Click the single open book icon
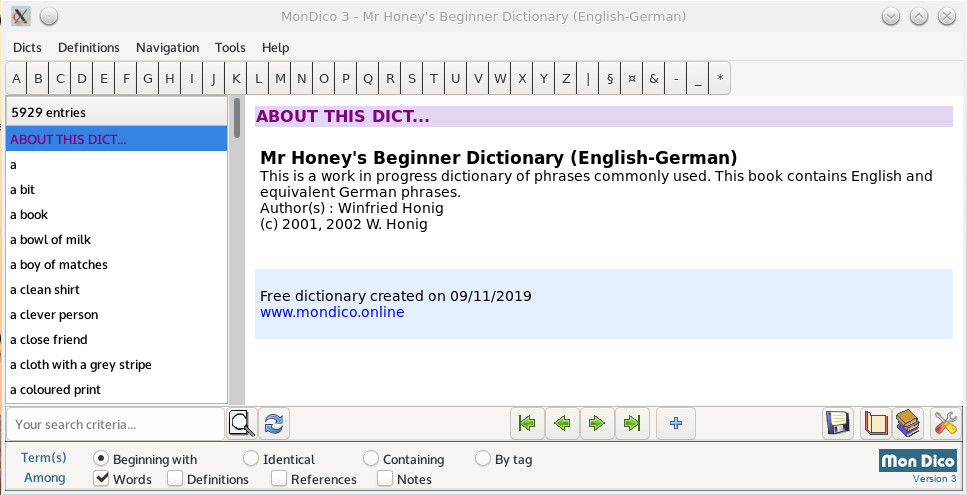The width and height of the screenshot is (967, 495). coord(876,423)
